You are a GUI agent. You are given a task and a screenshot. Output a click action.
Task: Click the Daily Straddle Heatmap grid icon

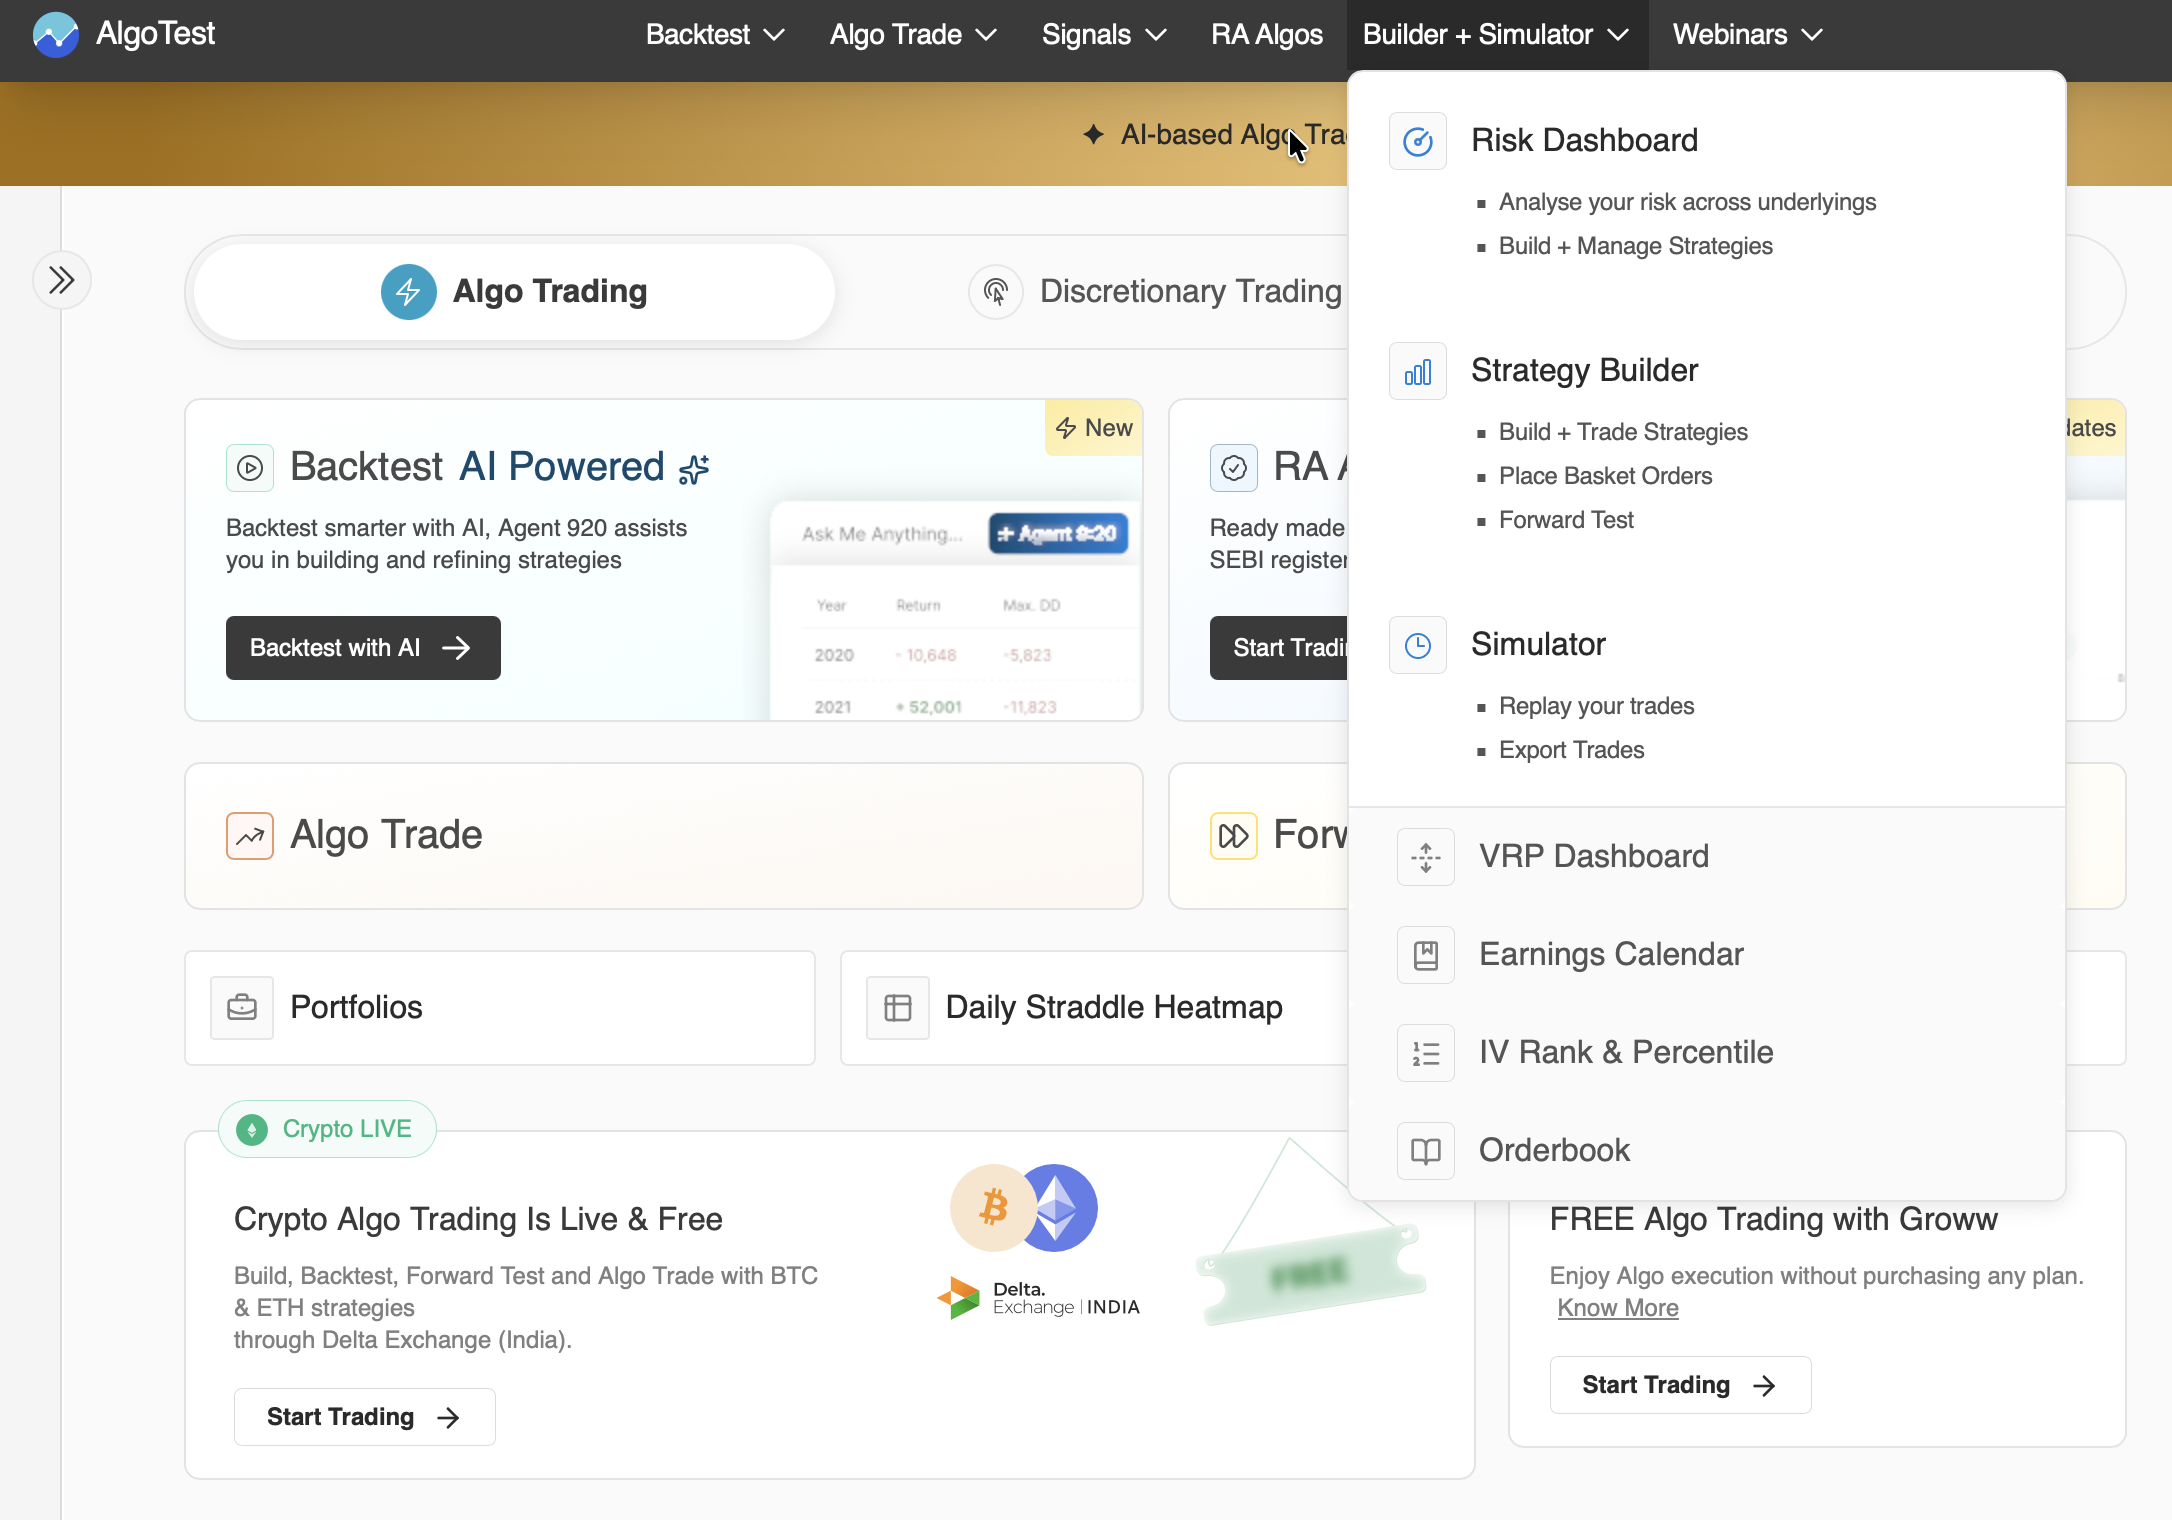pos(897,1007)
